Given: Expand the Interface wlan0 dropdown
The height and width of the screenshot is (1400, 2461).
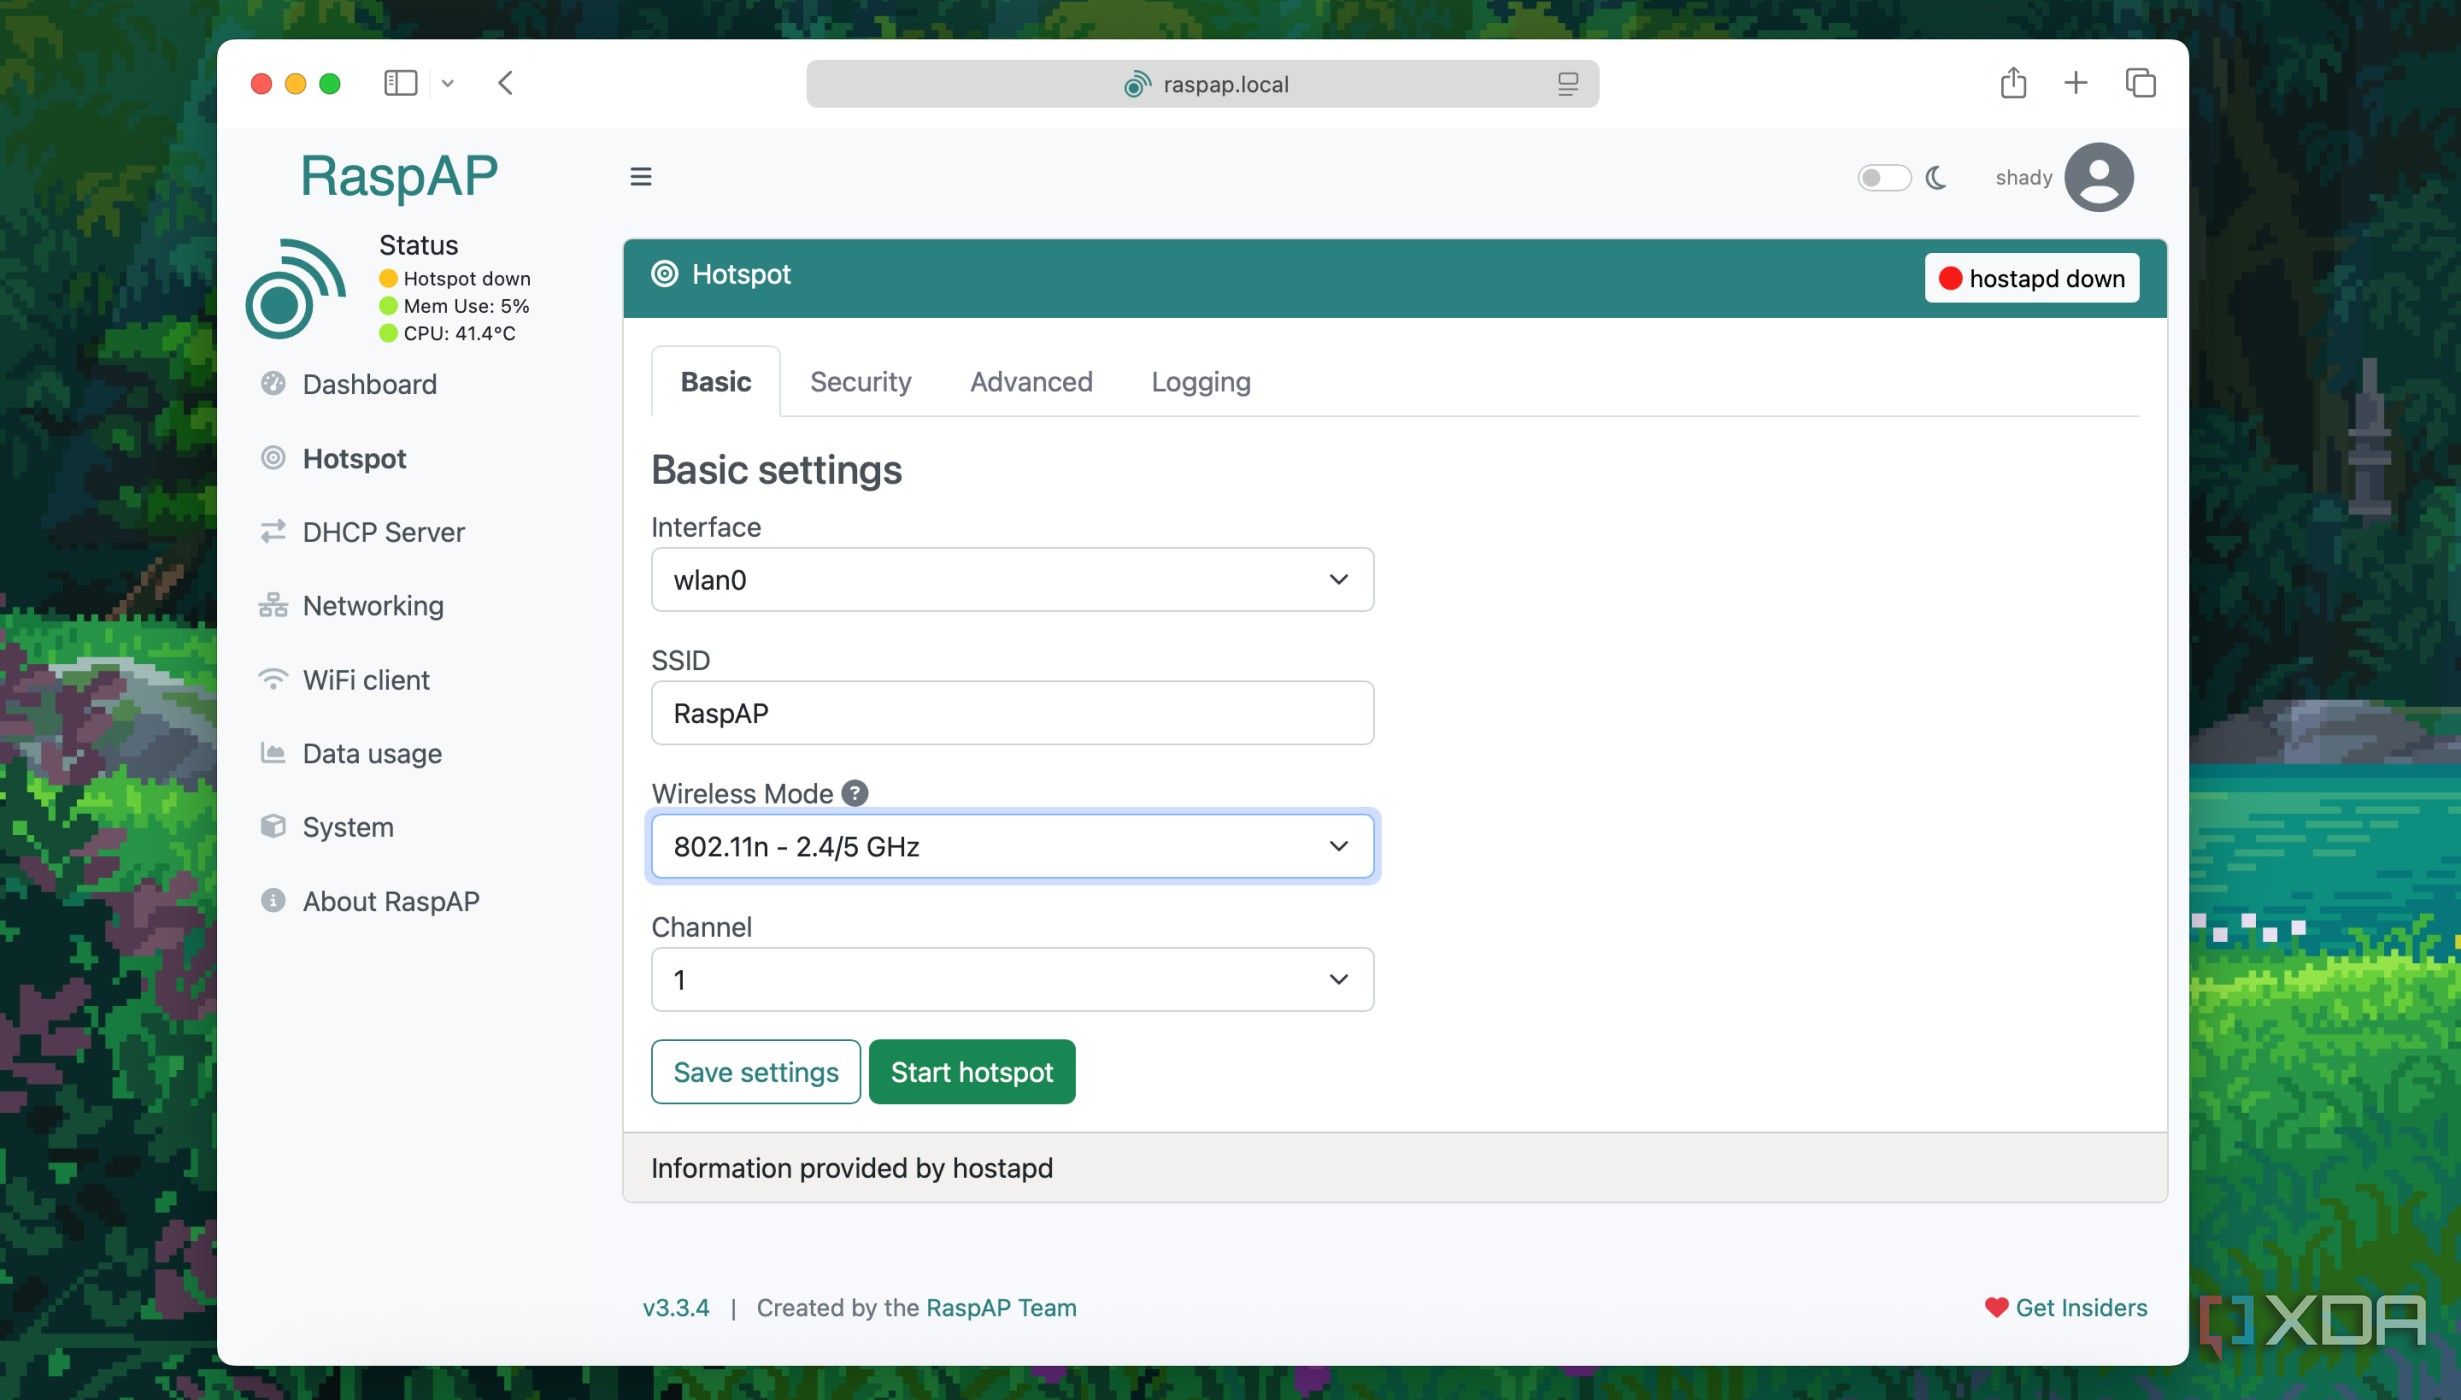Looking at the screenshot, I should coord(1012,580).
